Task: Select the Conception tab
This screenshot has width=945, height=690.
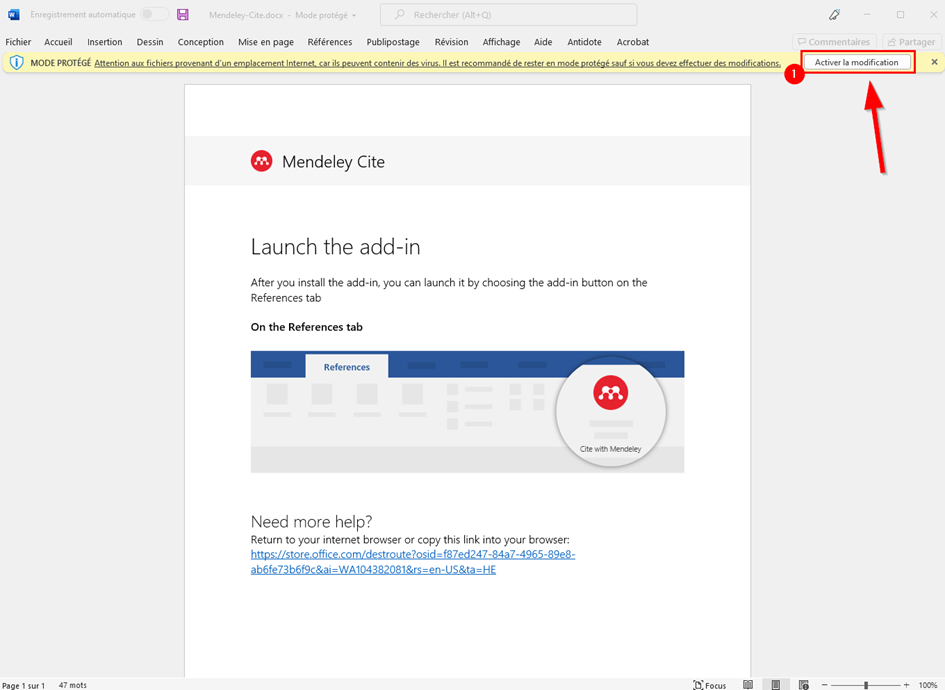Action: coord(201,42)
